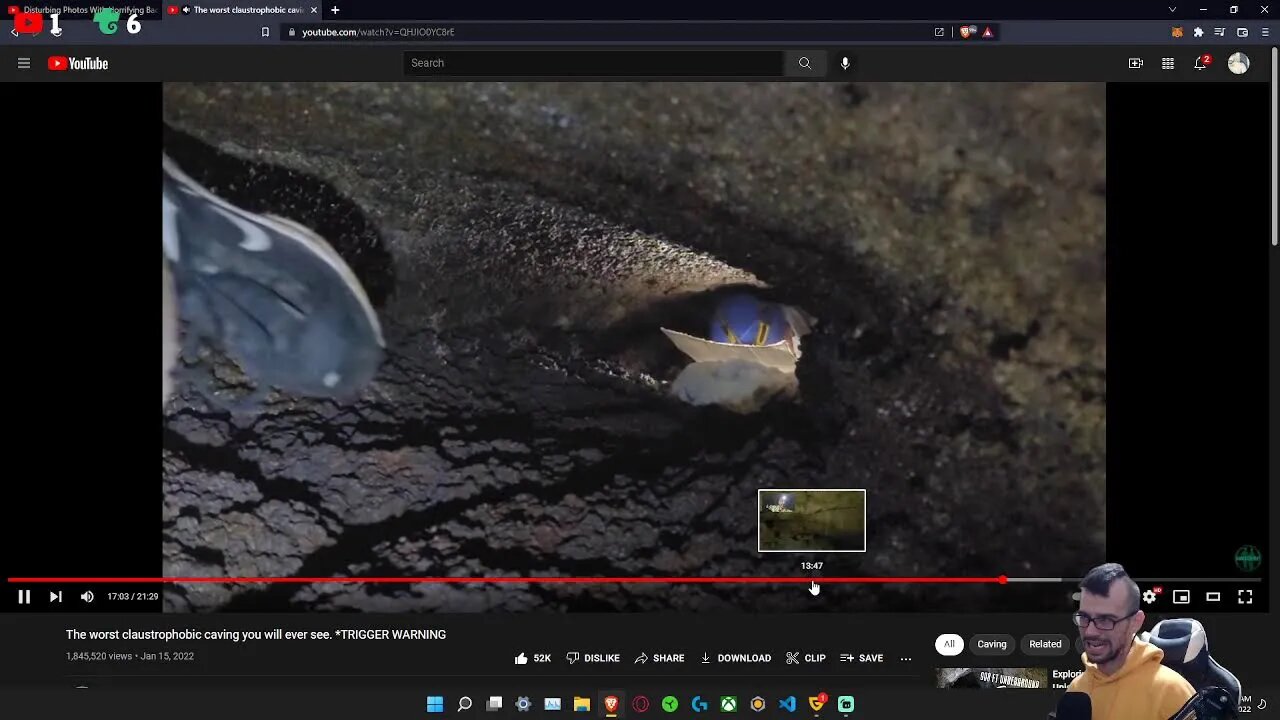
Task: Create a CLIP of the video
Action: (x=806, y=658)
